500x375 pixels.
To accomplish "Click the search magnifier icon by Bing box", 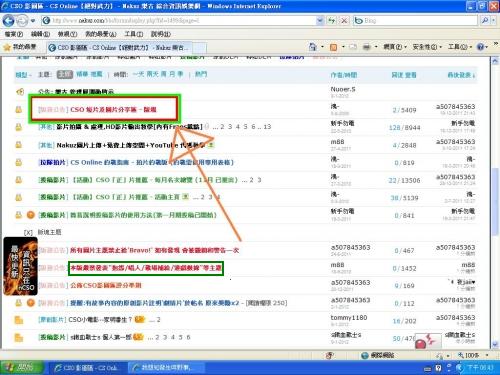I will click(x=485, y=21).
